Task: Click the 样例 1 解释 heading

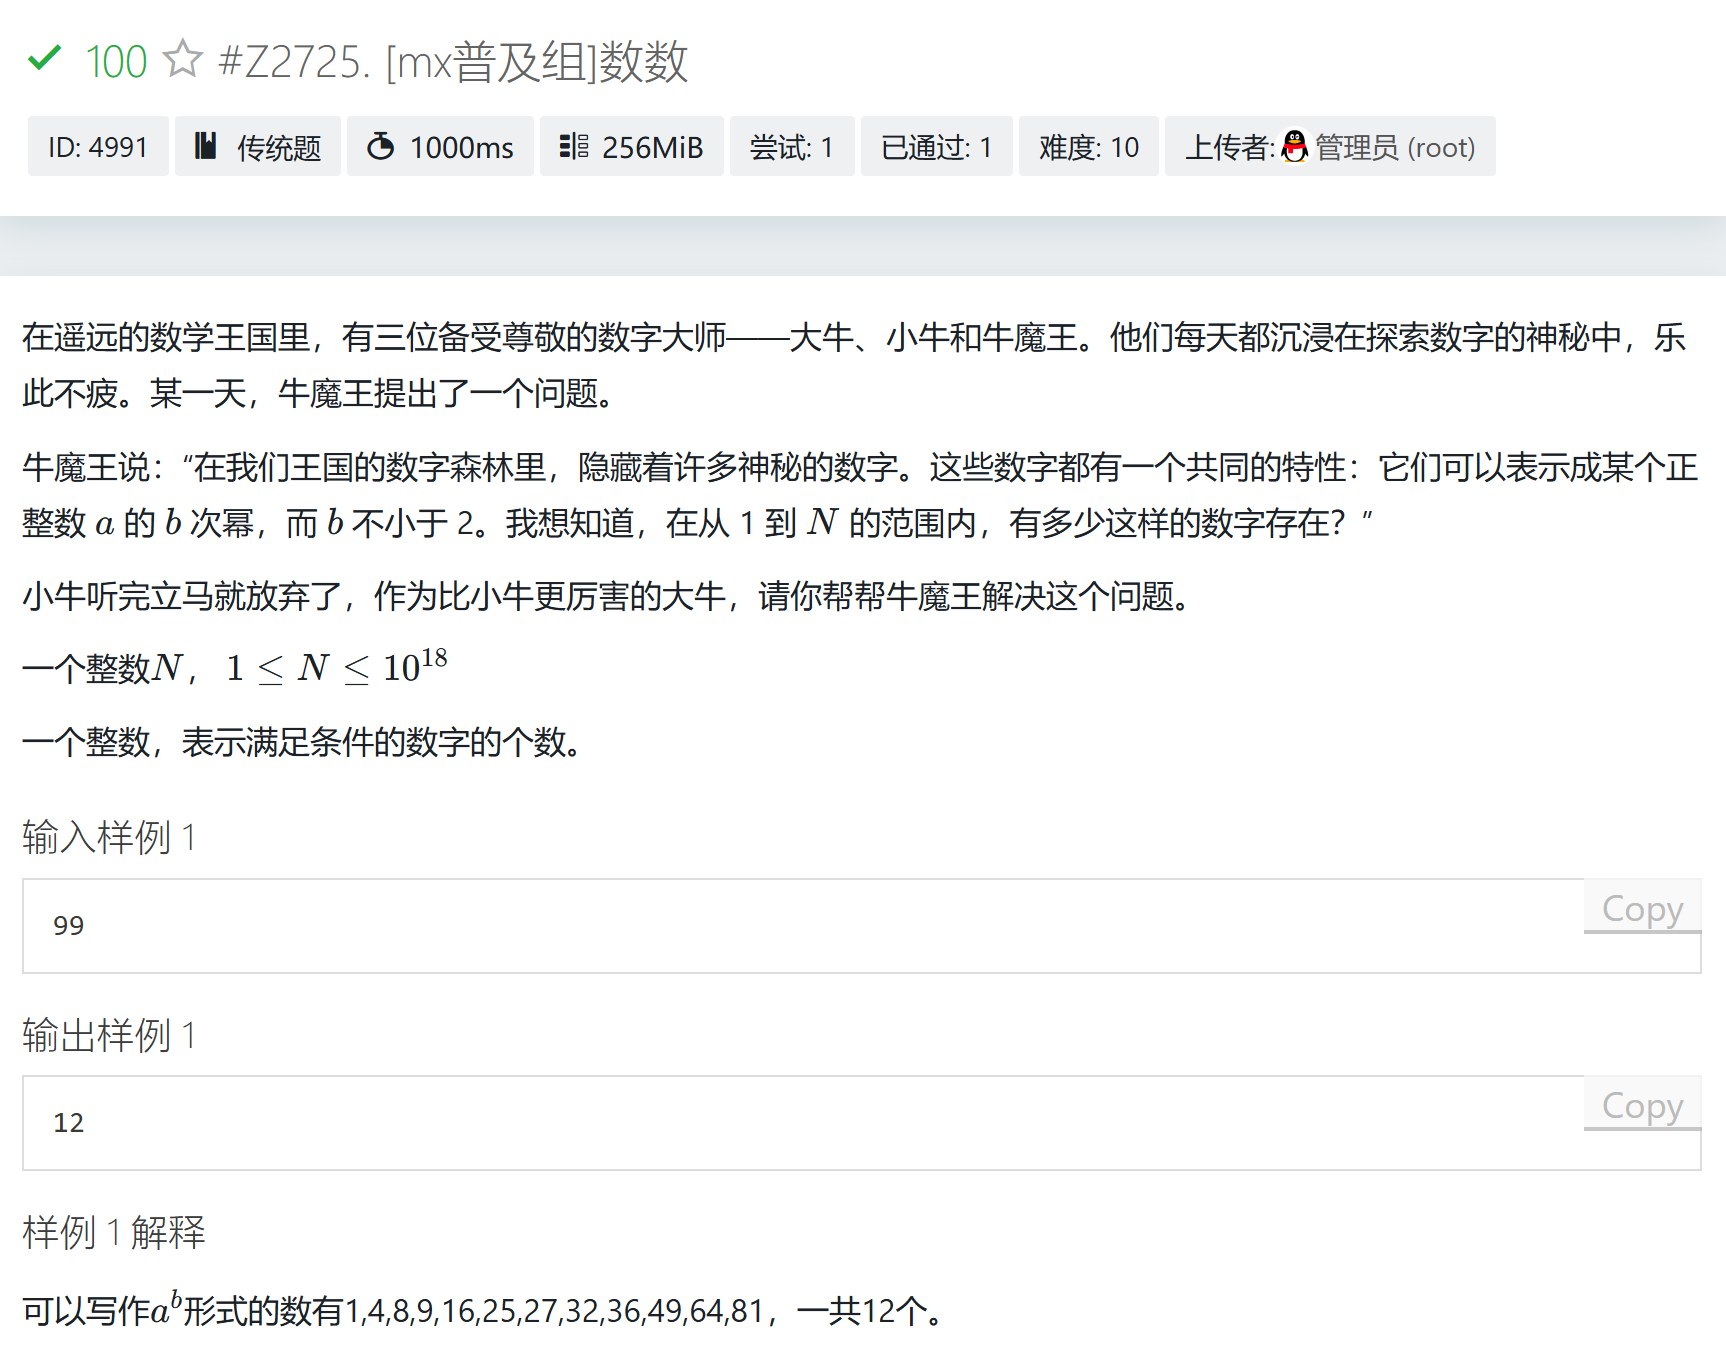Action: tap(114, 1232)
